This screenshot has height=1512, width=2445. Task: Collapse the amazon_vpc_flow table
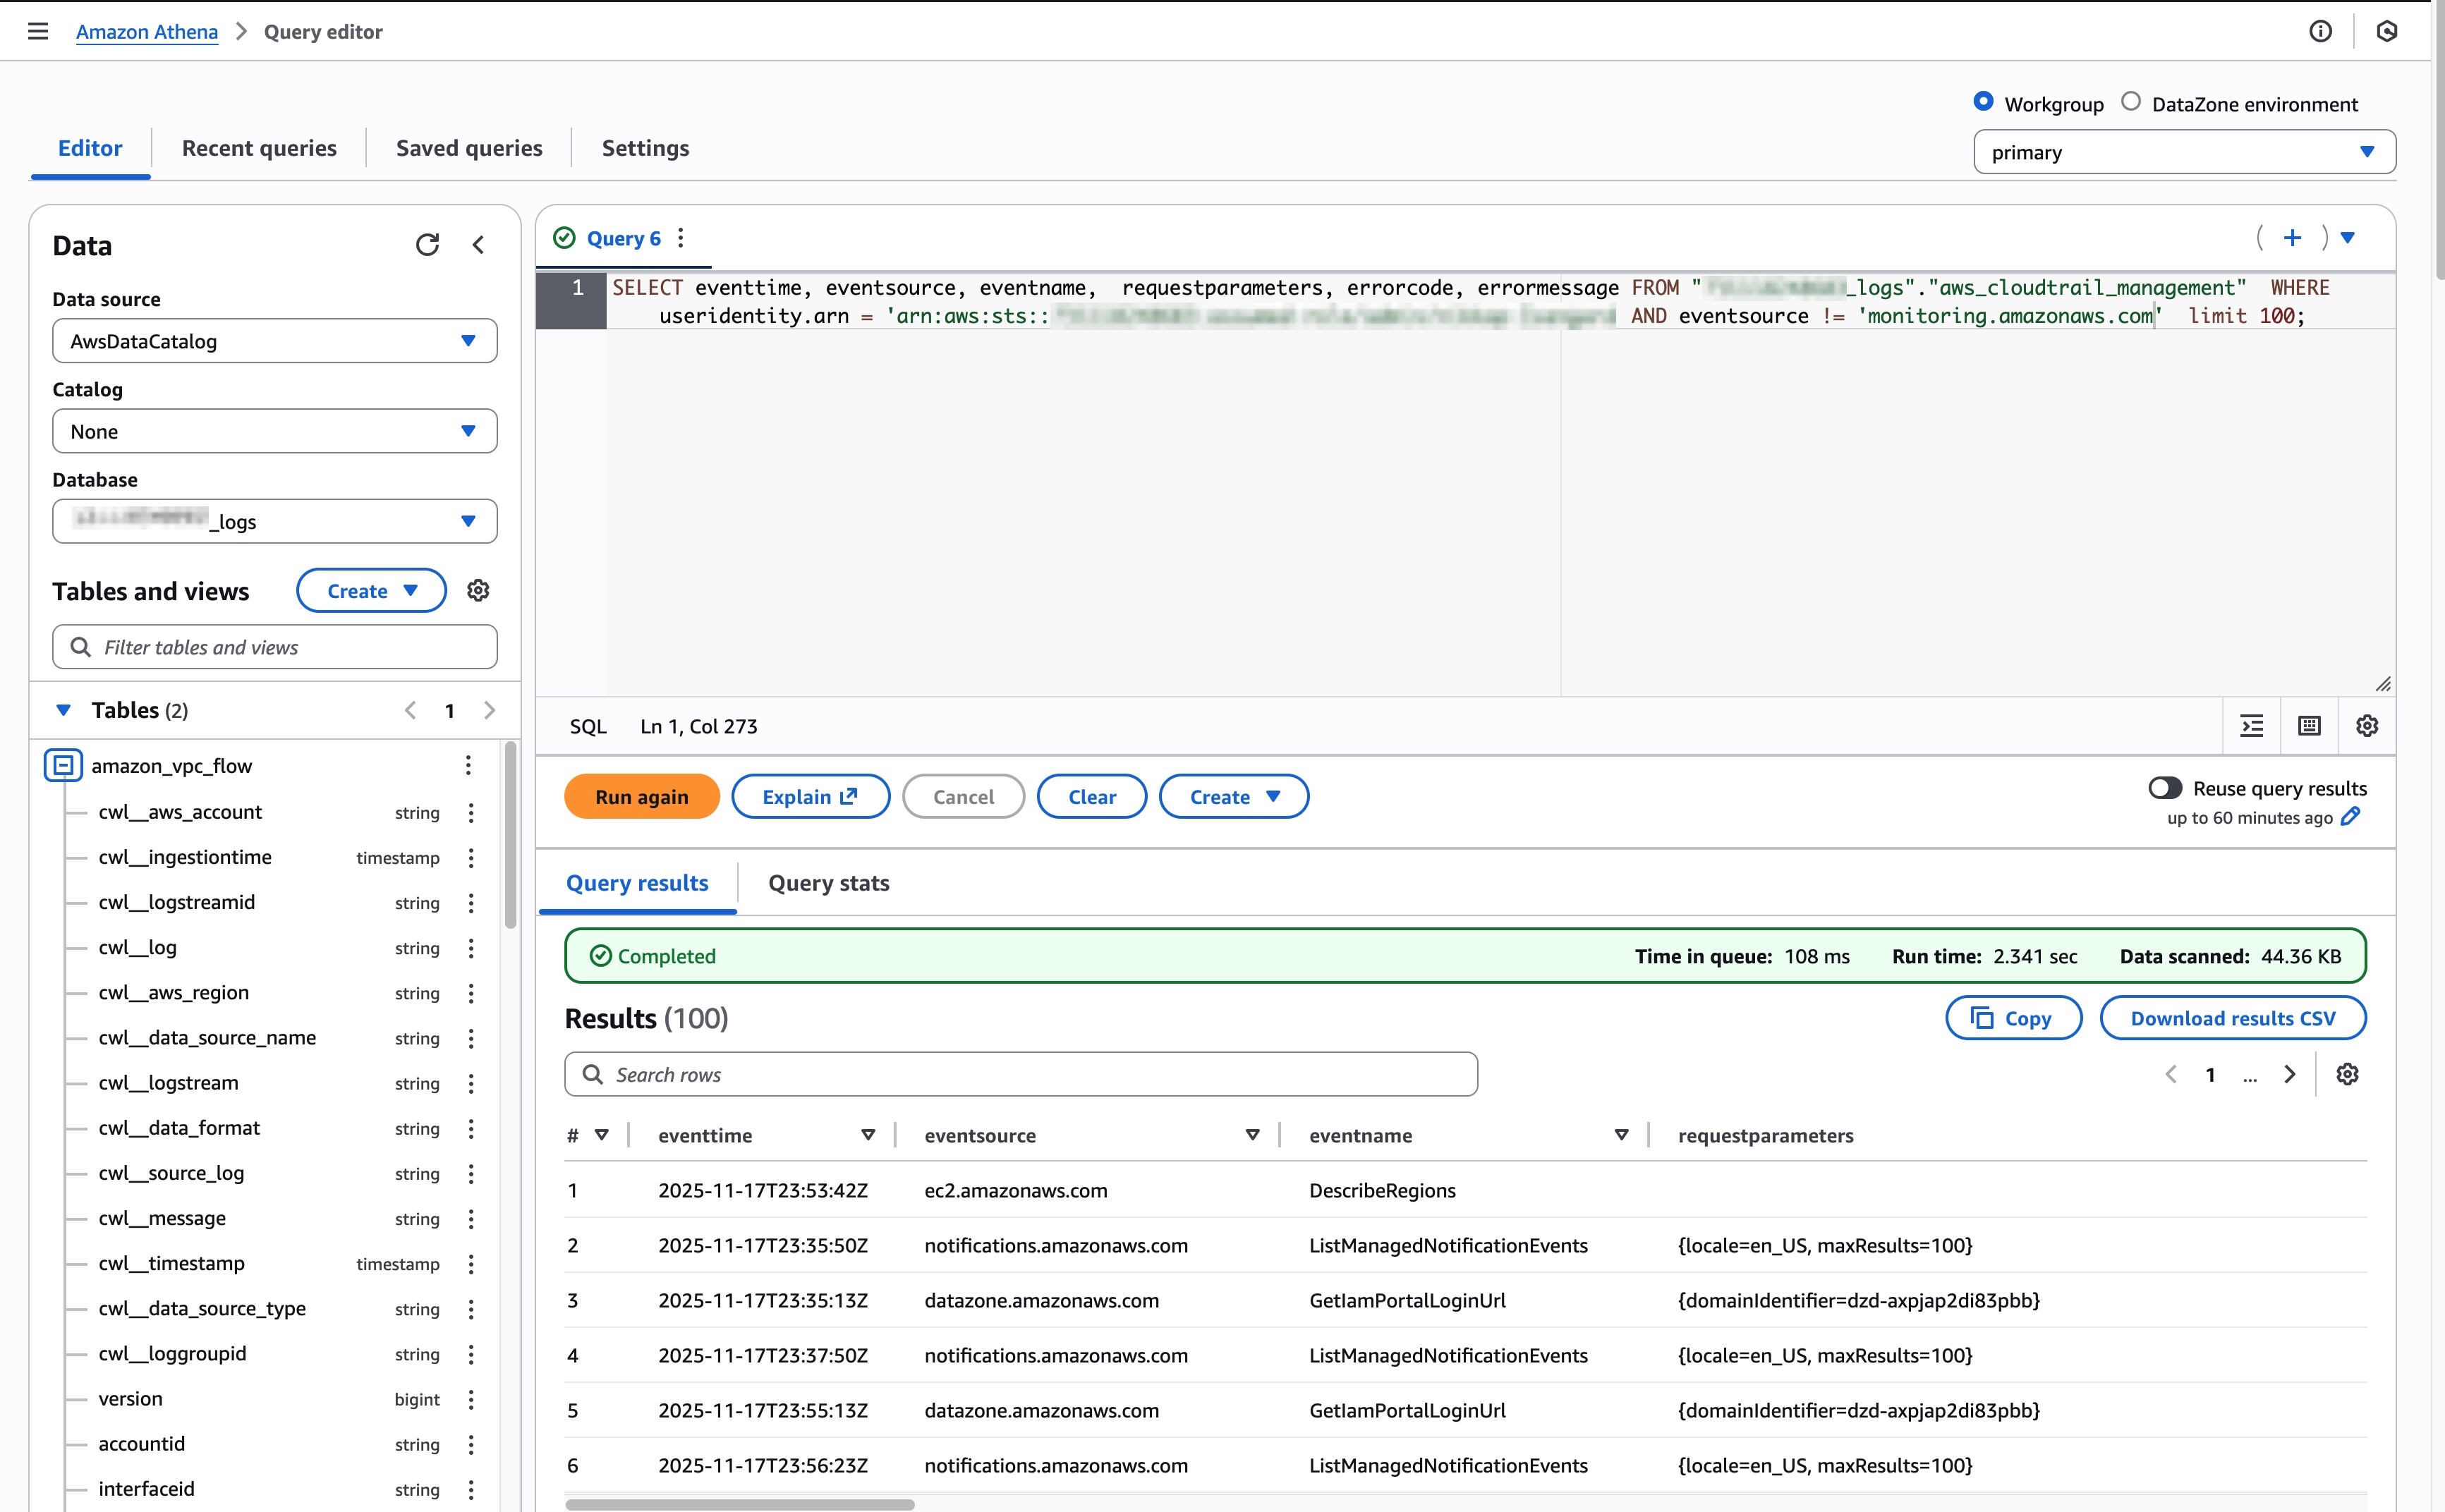click(63, 766)
